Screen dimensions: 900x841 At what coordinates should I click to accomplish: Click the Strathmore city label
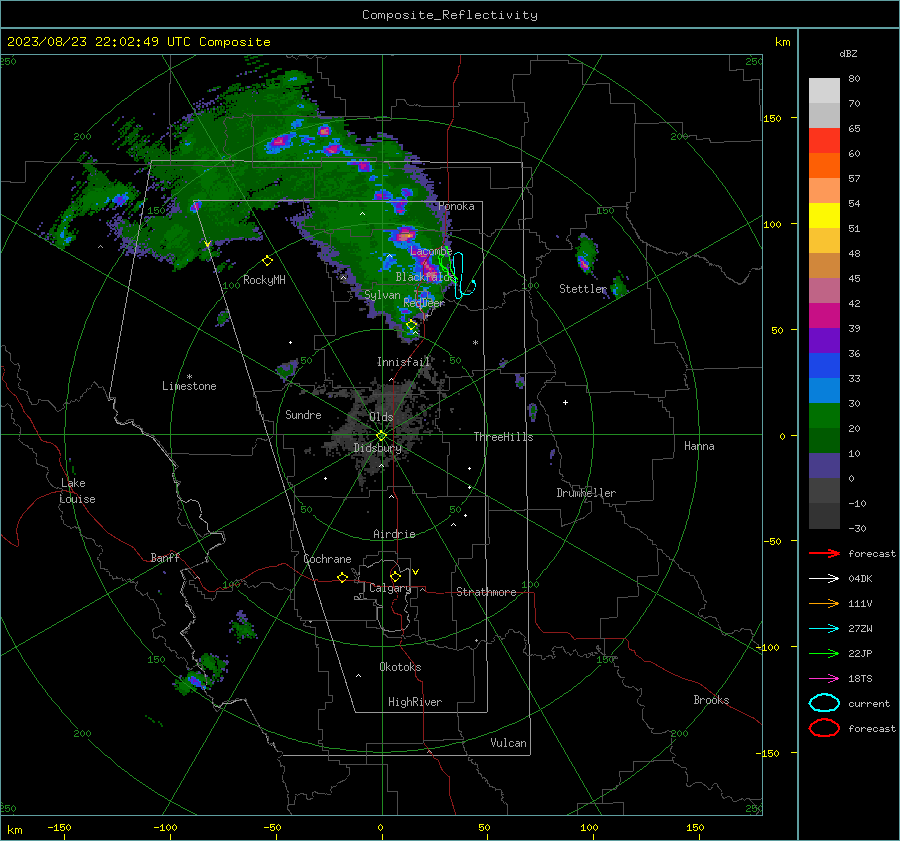point(486,592)
